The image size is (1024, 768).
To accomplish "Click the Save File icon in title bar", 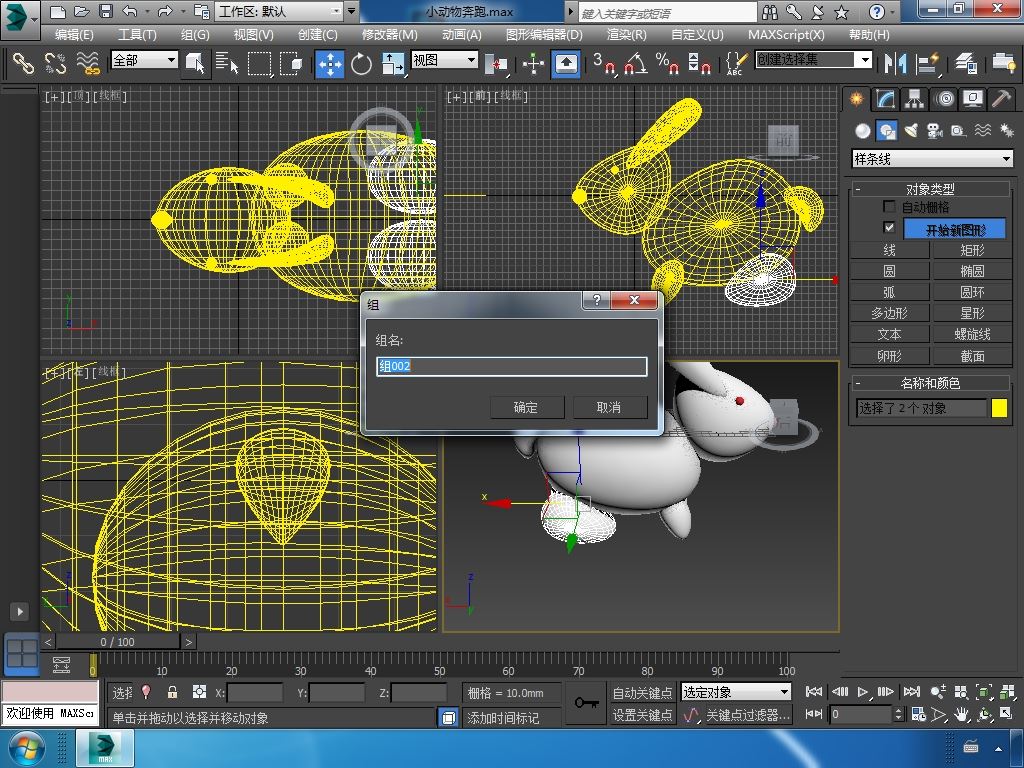I will tap(105, 11).
